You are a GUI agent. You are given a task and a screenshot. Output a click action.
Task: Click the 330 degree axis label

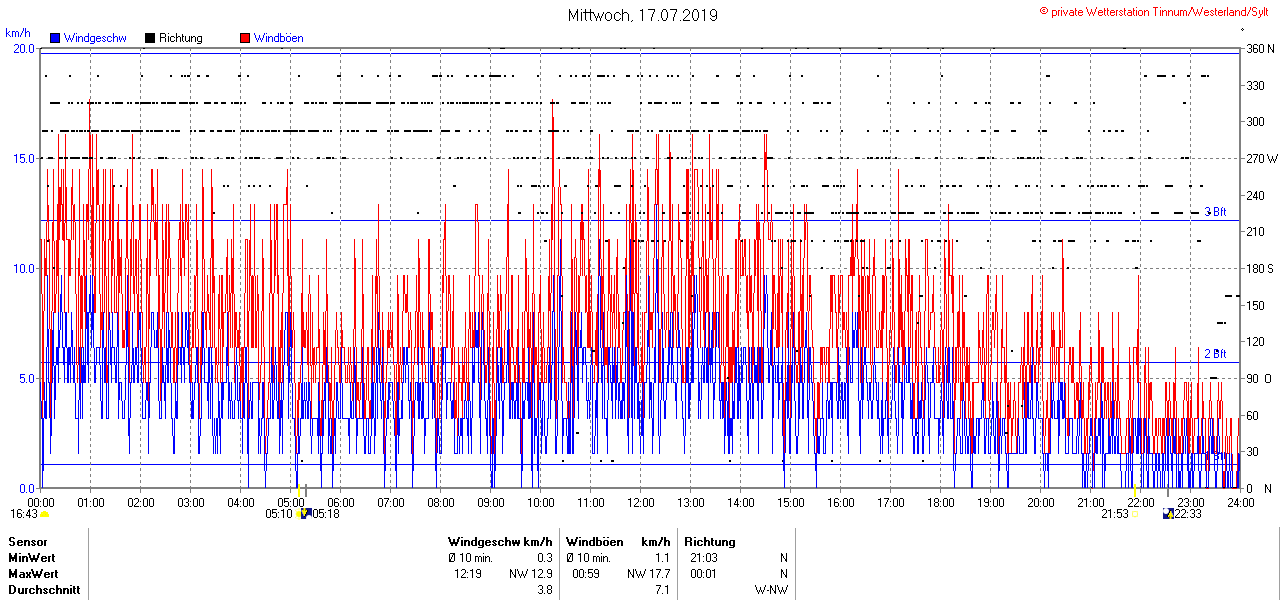point(1253,85)
